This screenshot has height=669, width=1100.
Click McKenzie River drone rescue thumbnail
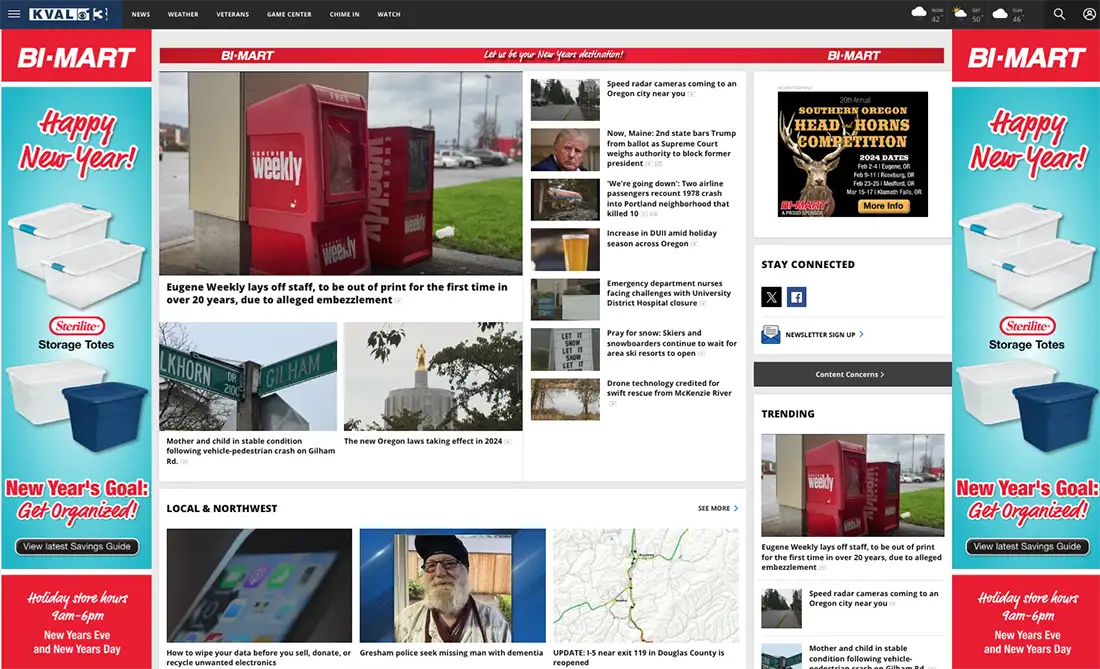565,400
